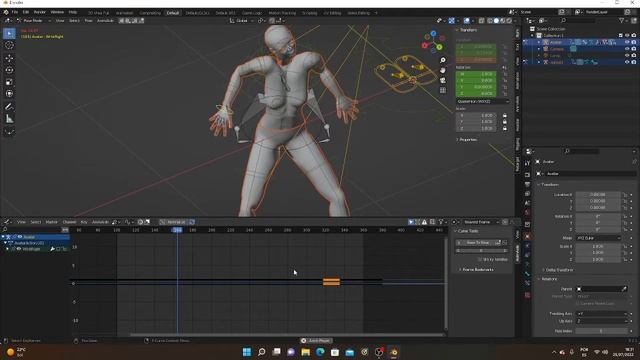Open the Object properties tab icon

coord(527,236)
